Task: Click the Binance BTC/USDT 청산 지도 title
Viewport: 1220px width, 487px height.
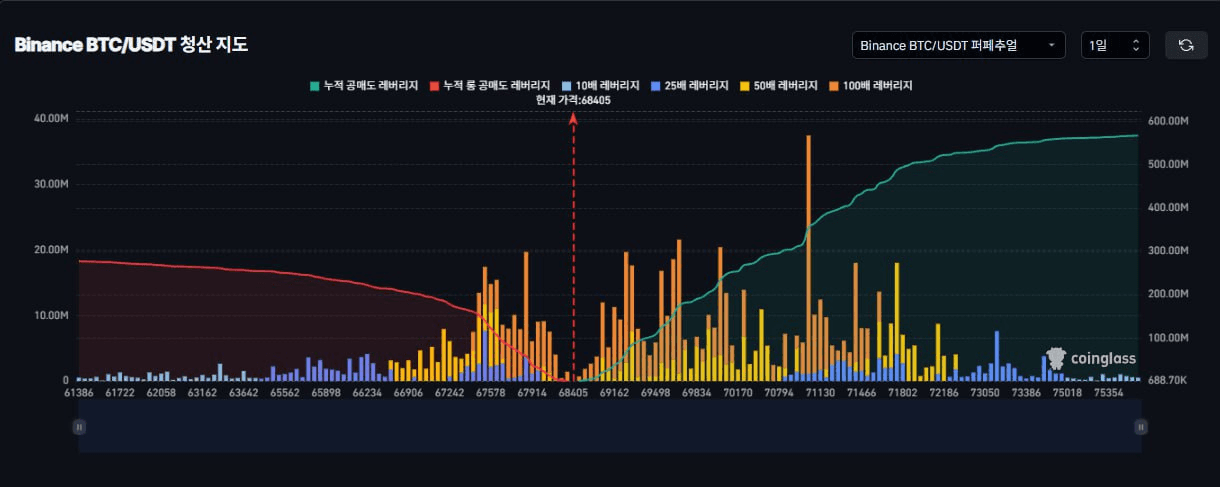Action: click(x=131, y=45)
